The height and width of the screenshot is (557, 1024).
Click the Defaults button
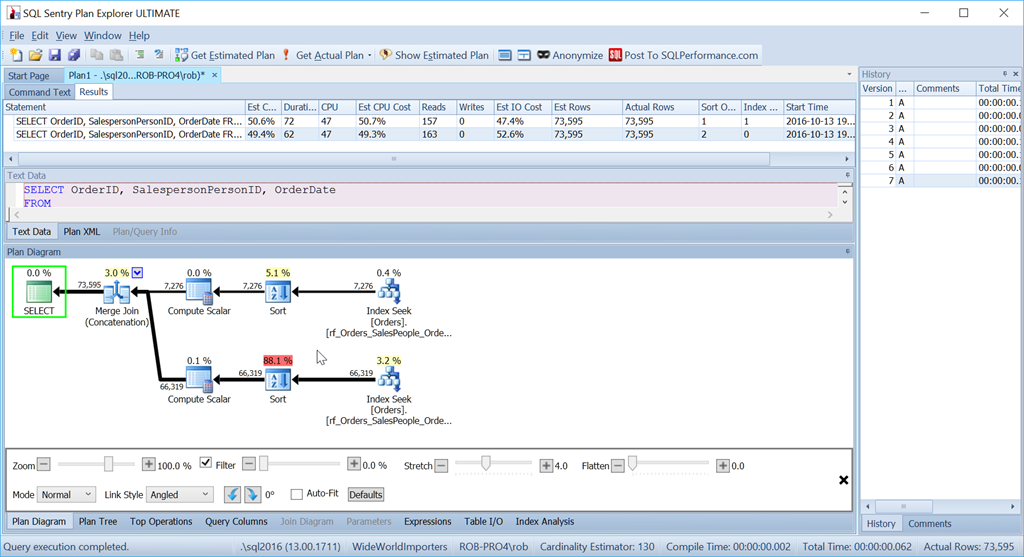tap(366, 494)
